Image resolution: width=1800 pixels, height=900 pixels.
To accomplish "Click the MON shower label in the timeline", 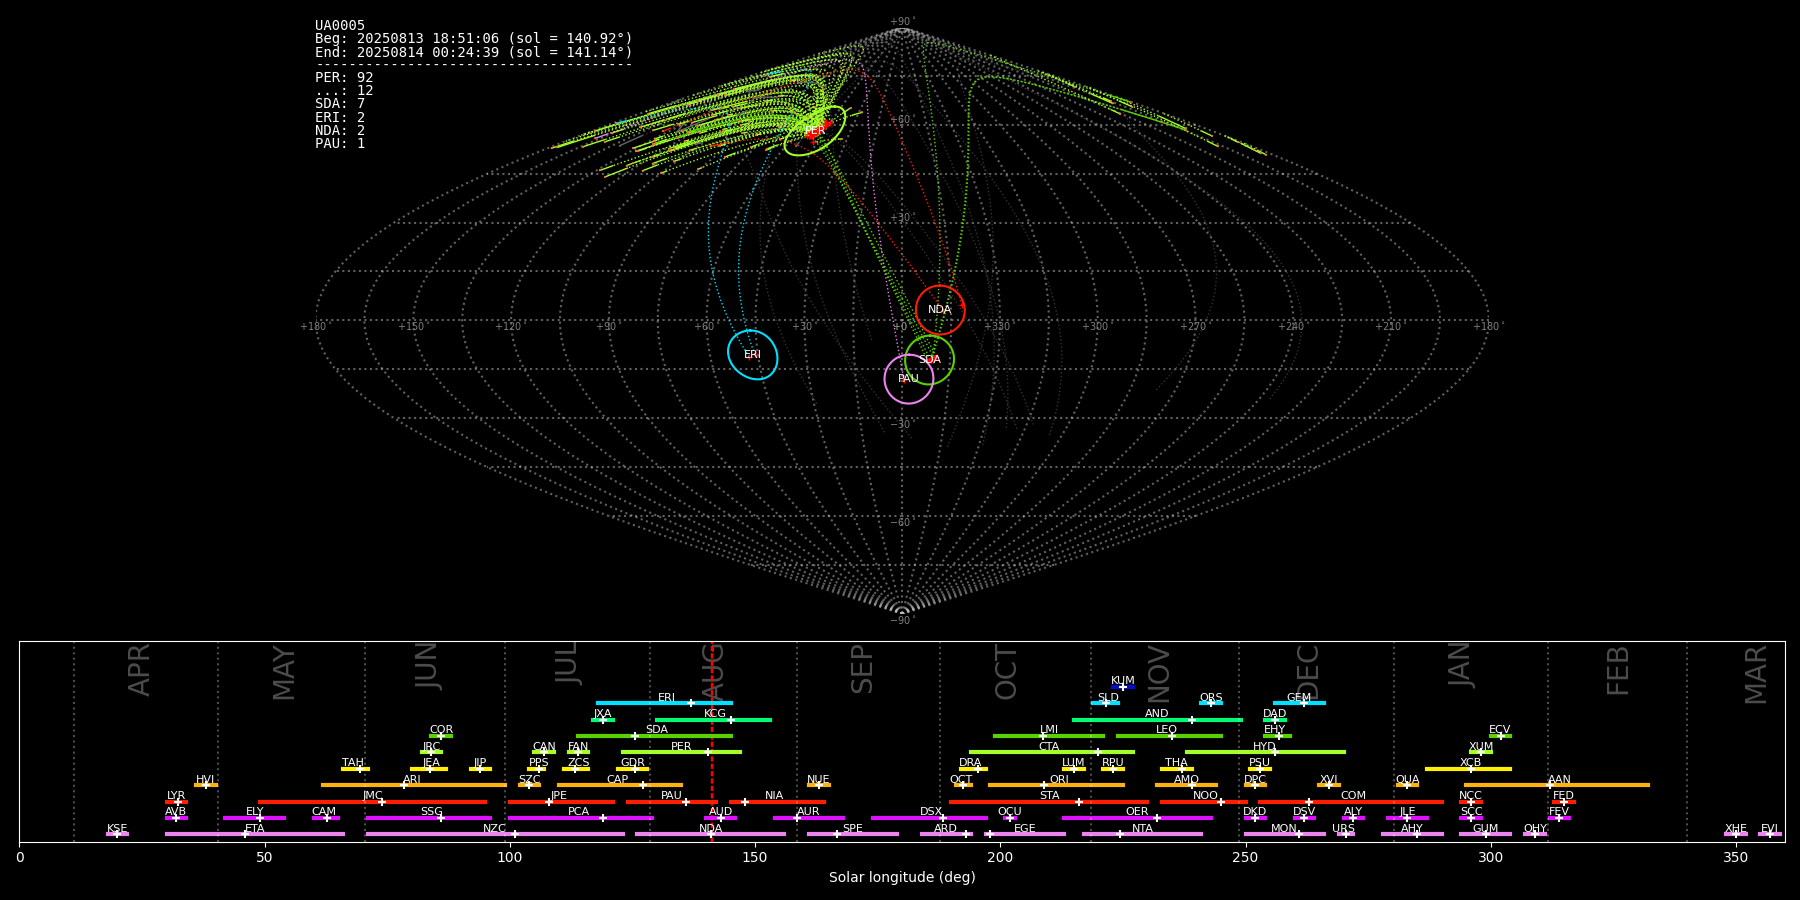I will [x=1284, y=829].
